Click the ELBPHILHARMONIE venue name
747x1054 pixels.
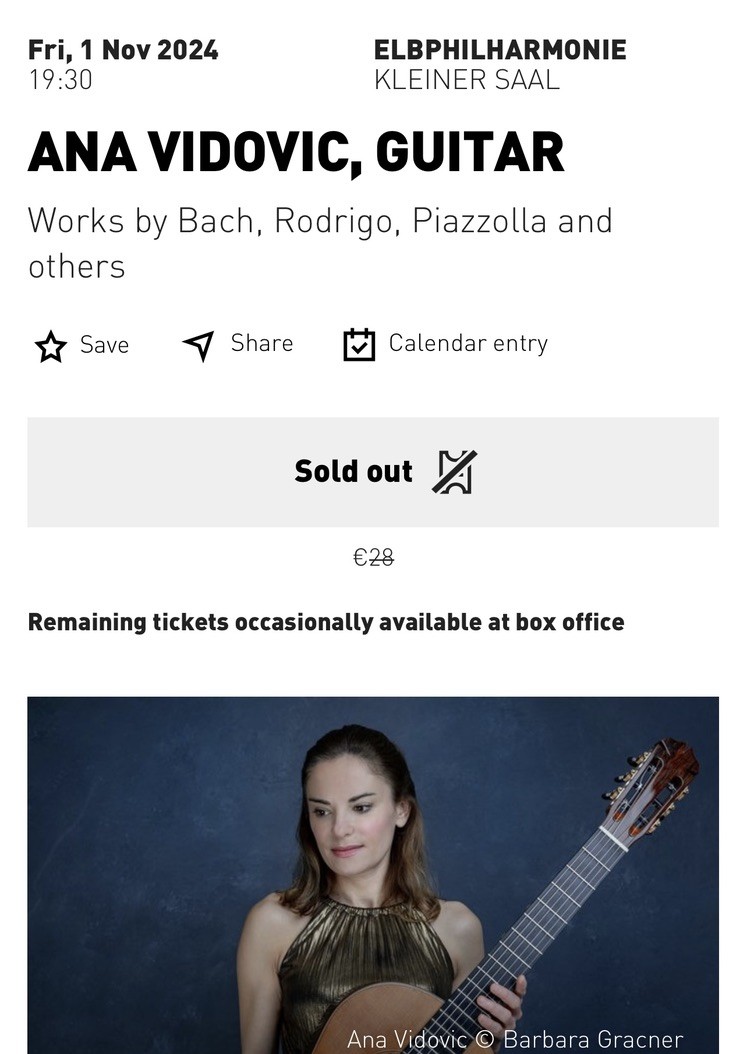(500, 50)
